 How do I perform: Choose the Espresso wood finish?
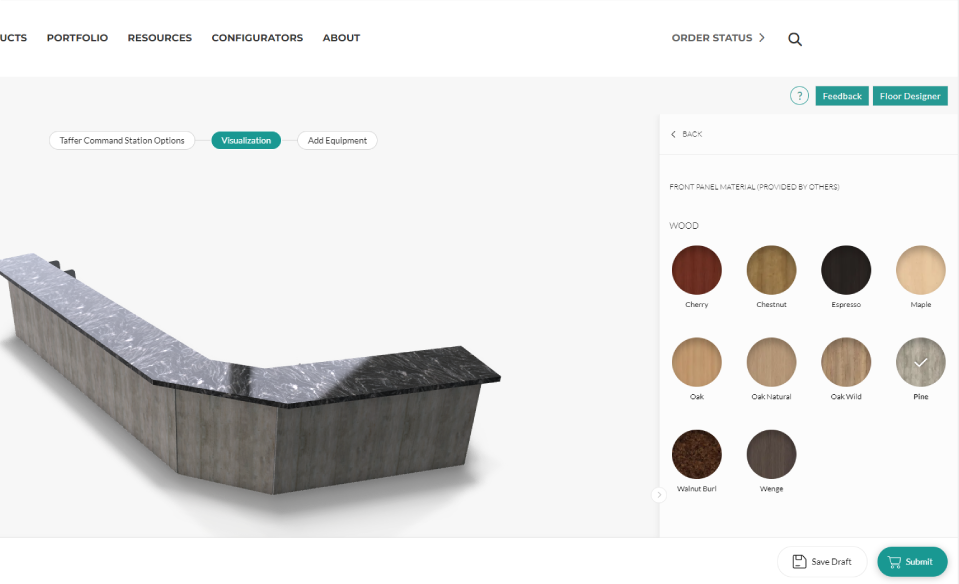tap(846, 270)
